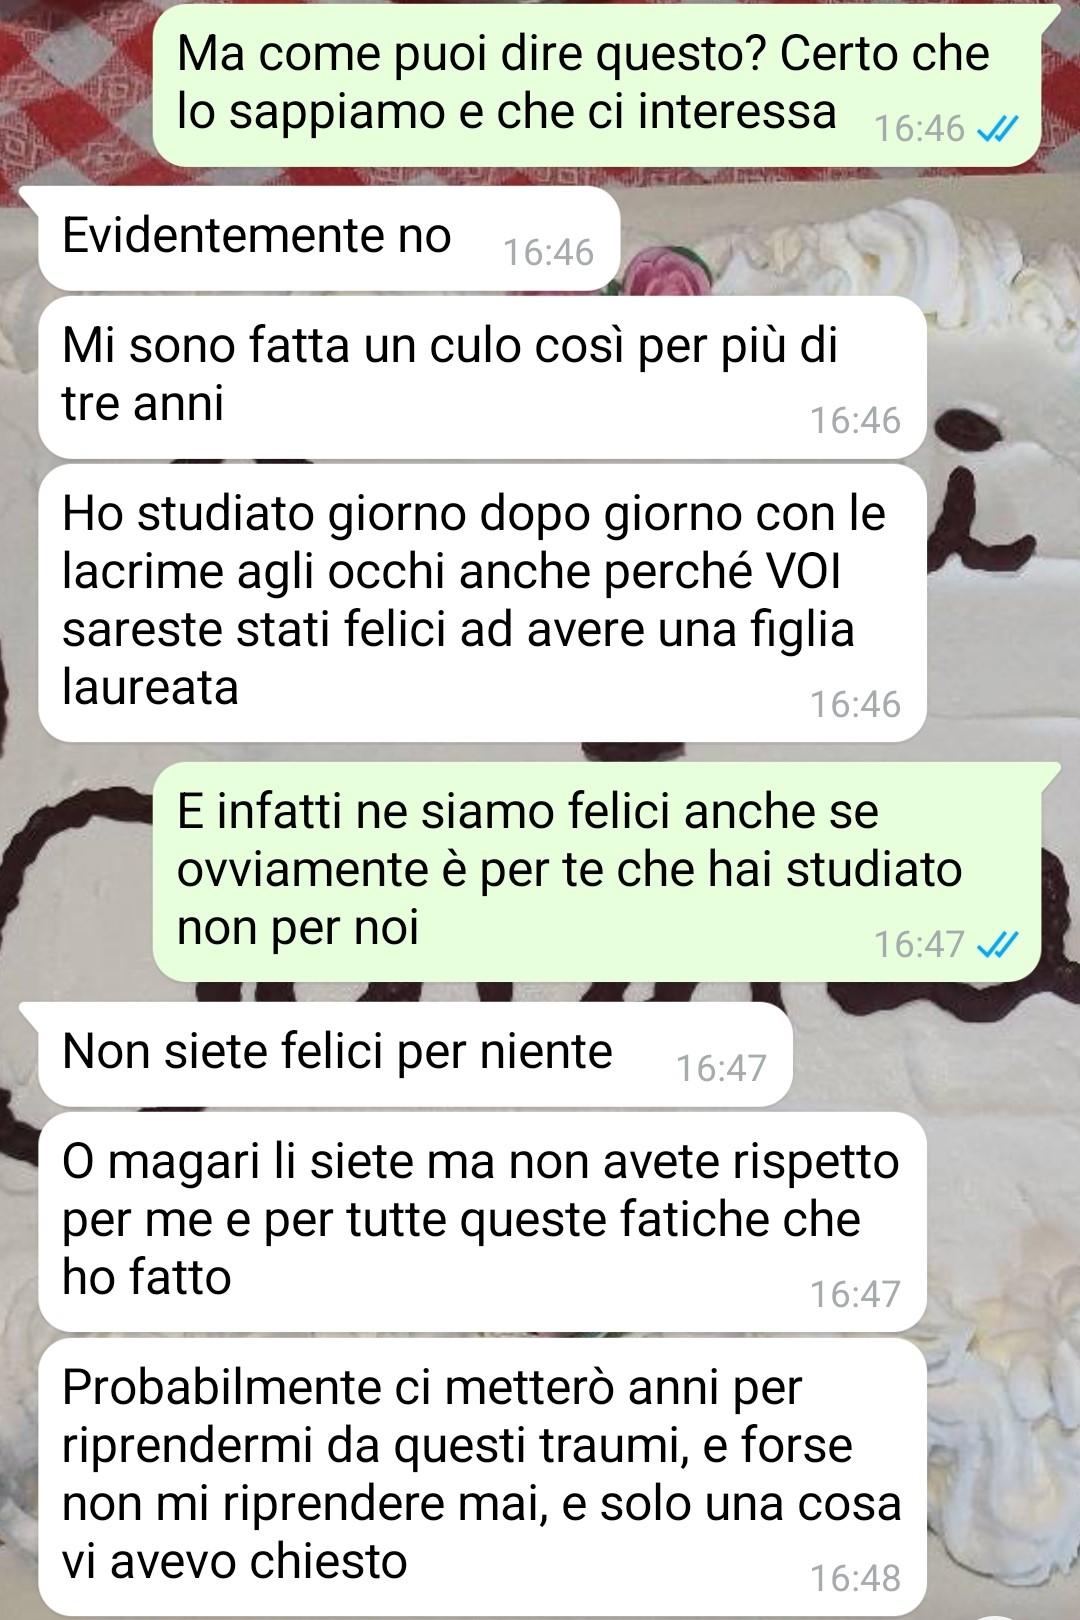
Task: Tap the 'Probabilmente ci metterò anni' message
Action: [482, 1477]
